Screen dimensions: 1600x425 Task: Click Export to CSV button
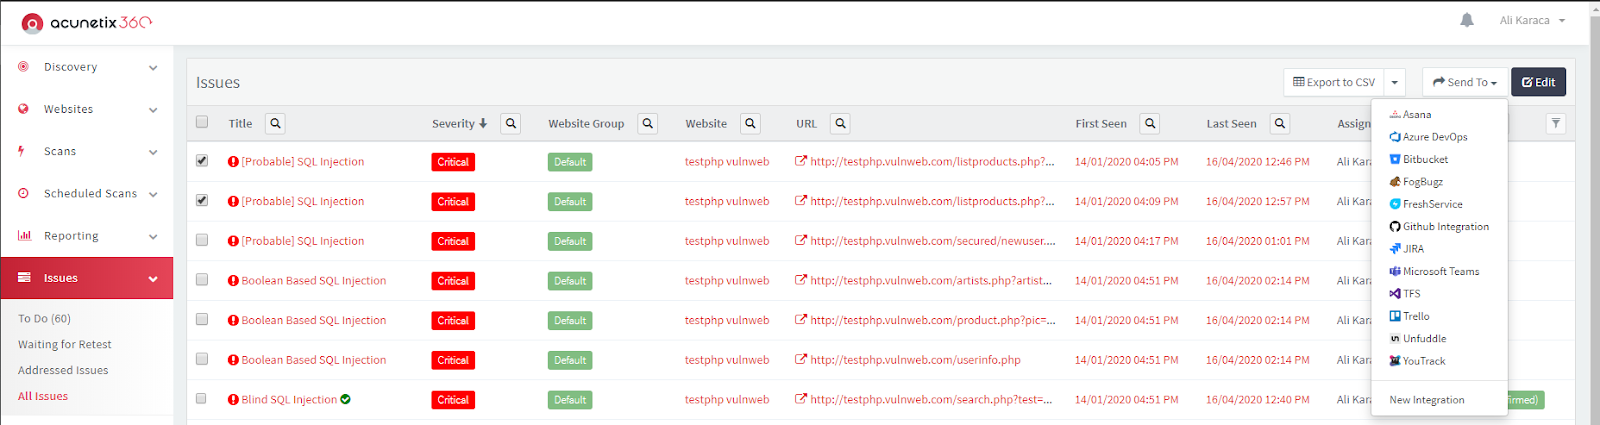pos(1334,82)
